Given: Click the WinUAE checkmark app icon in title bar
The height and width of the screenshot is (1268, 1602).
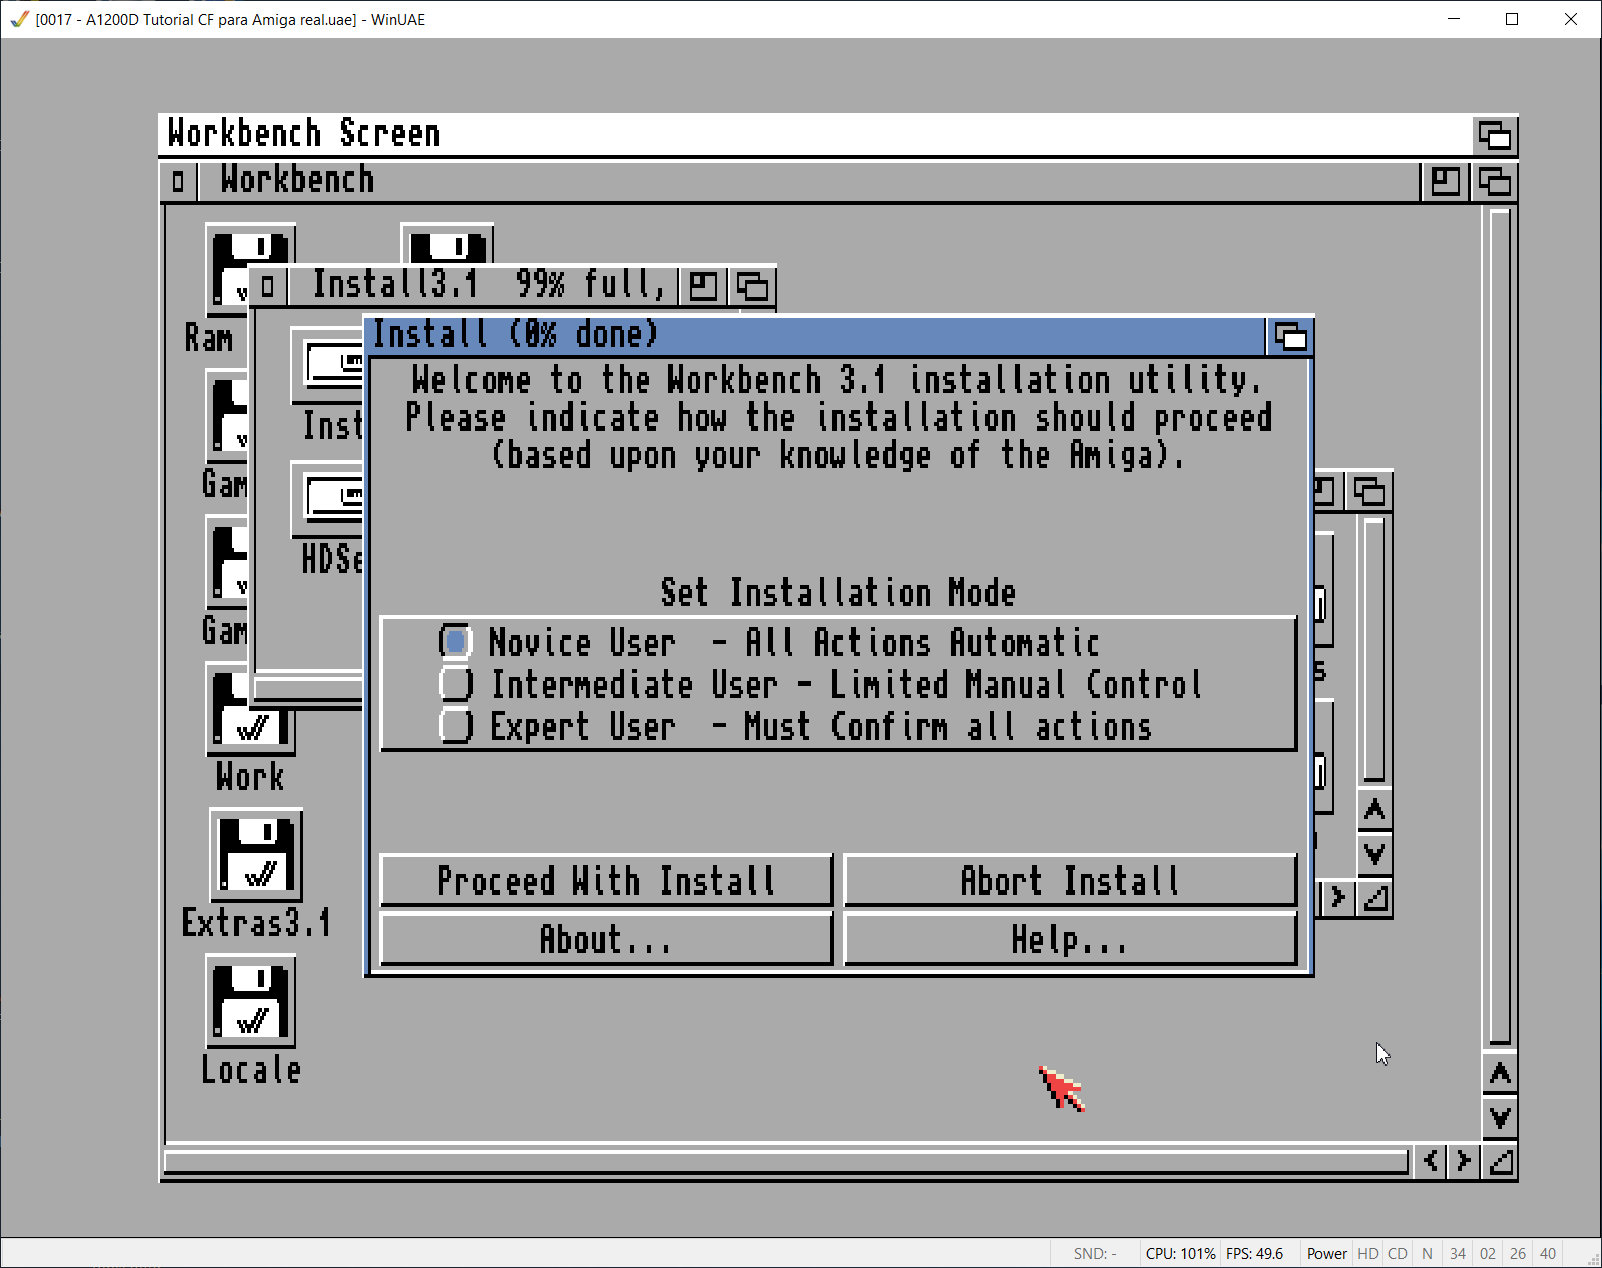Looking at the screenshot, I should 19,19.
